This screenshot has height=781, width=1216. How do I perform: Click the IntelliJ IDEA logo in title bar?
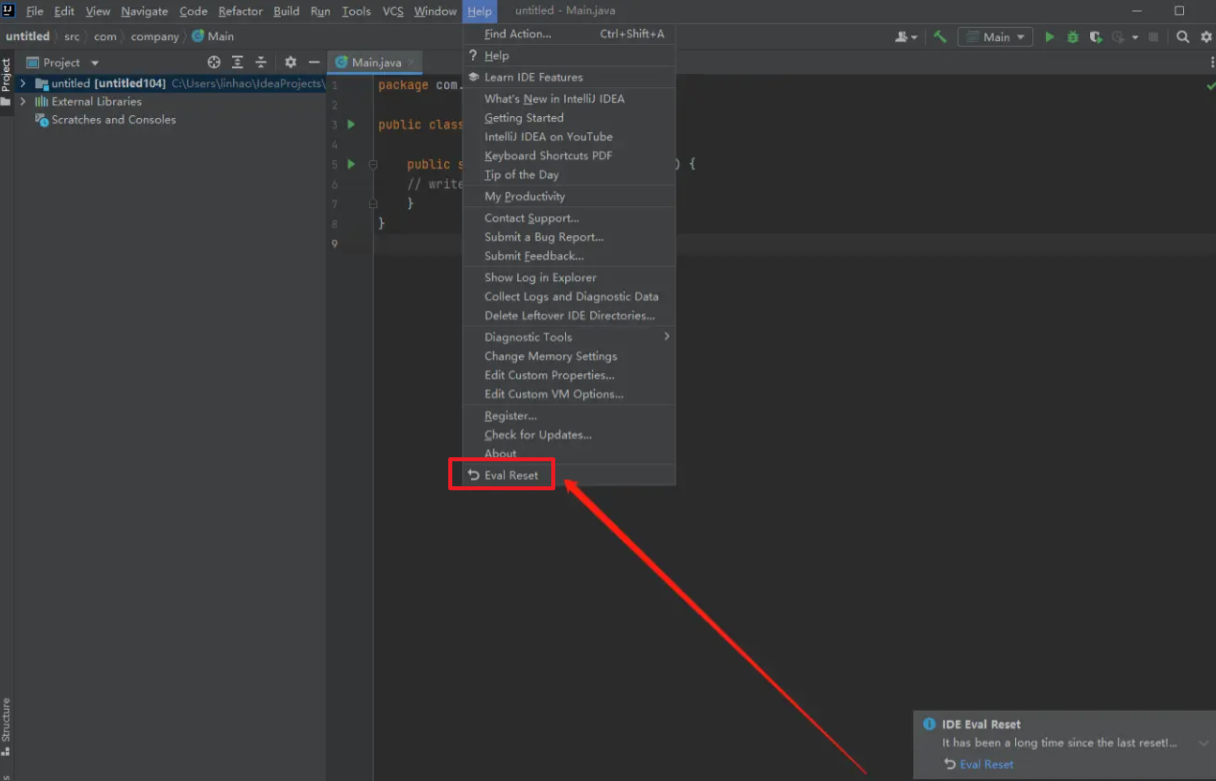pos(8,11)
